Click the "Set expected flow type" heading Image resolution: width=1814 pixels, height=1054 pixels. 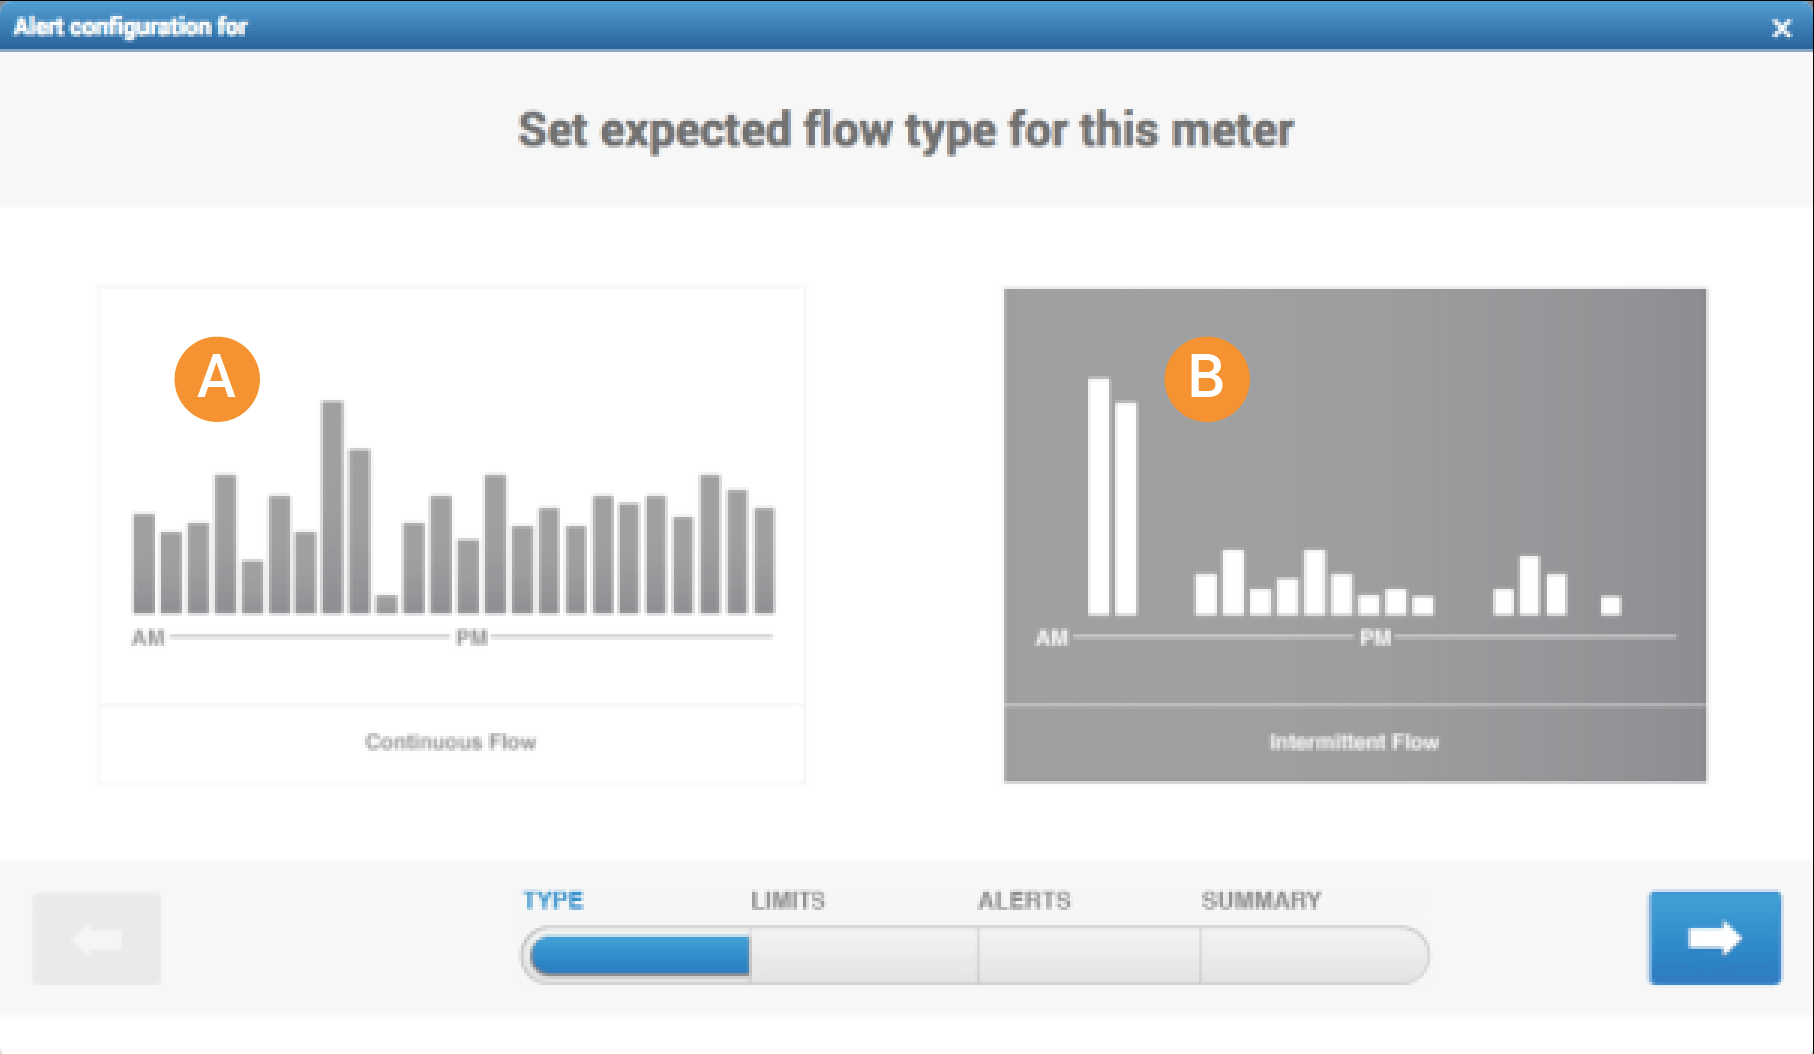pos(905,130)
